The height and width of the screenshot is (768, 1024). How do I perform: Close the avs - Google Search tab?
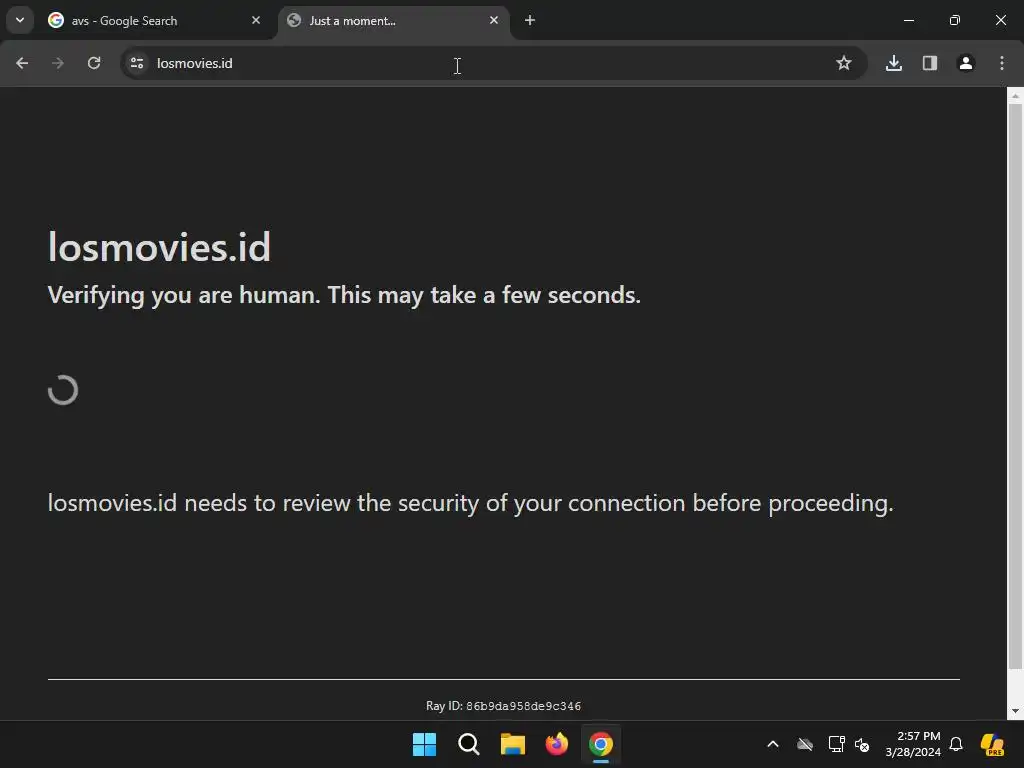click(256, 20)
